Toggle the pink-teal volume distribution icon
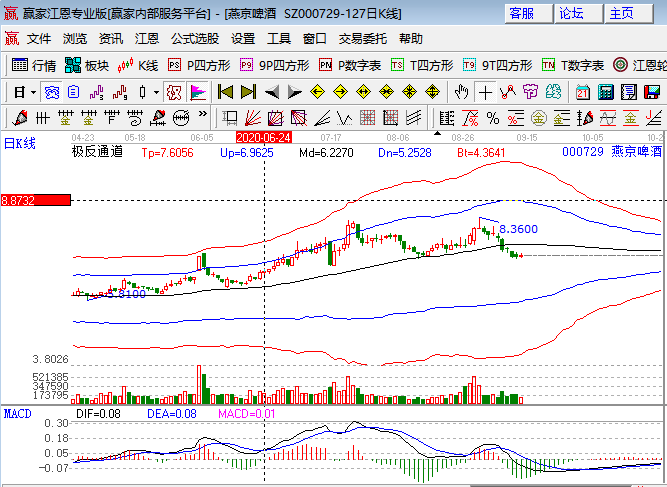This screenshot has height=487, width=667. [198, 92]
